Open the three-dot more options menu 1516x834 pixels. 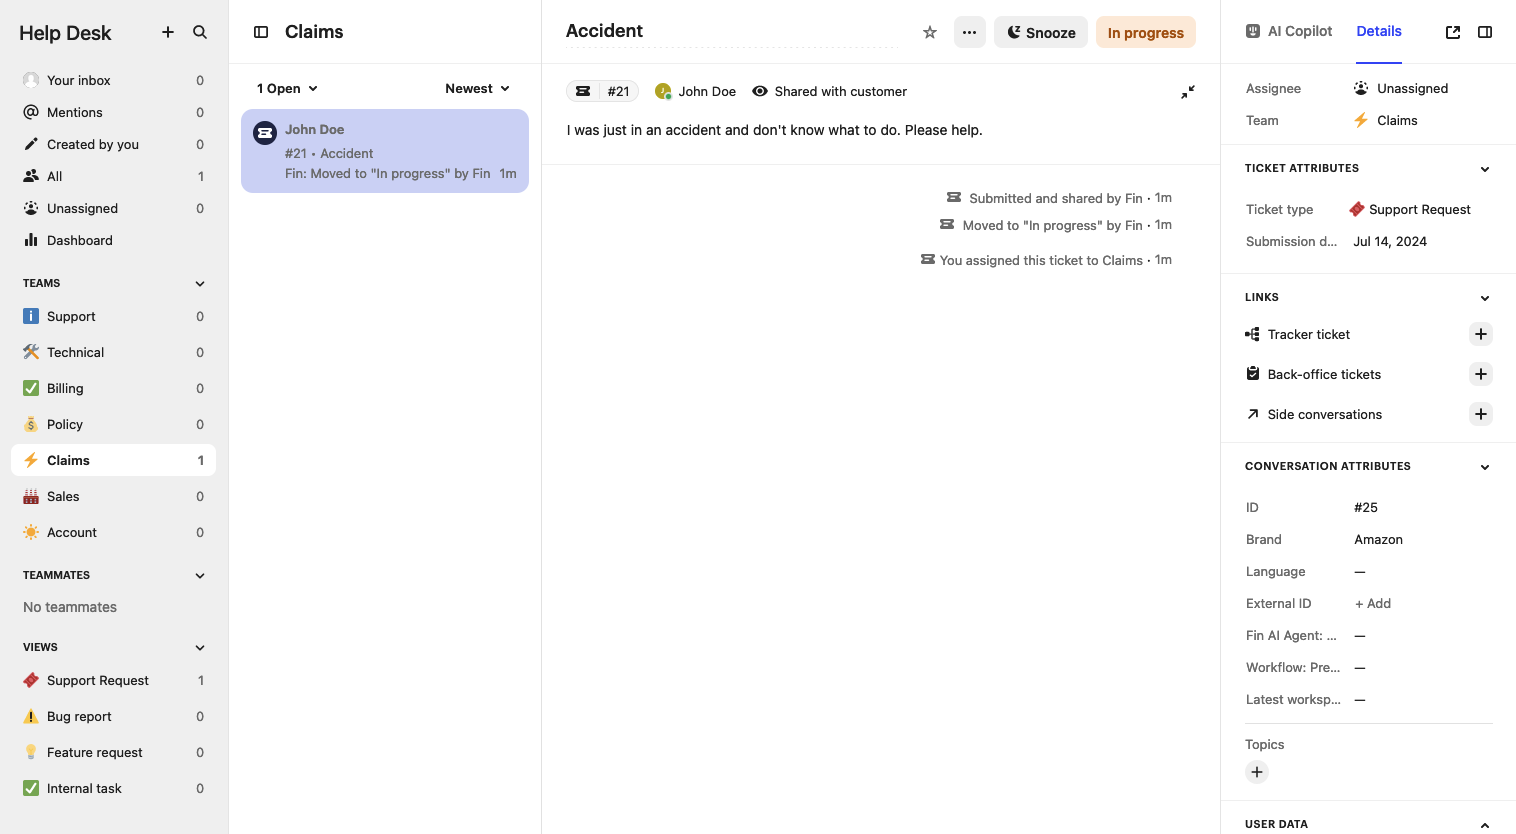click(x=970, y=32)
